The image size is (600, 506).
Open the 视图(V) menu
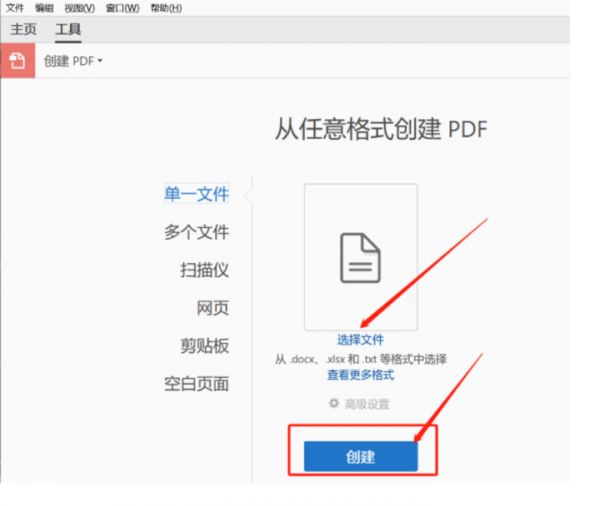click(x=79, y=8)
